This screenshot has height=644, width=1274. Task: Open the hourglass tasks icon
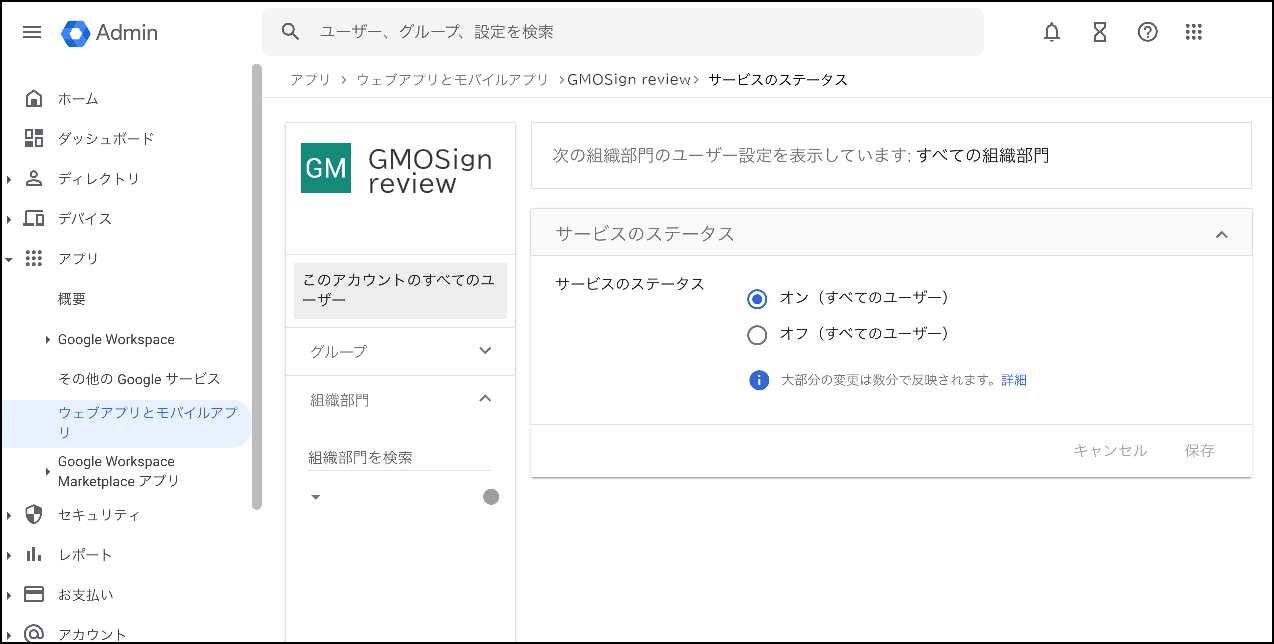[x=1099, y=32]
